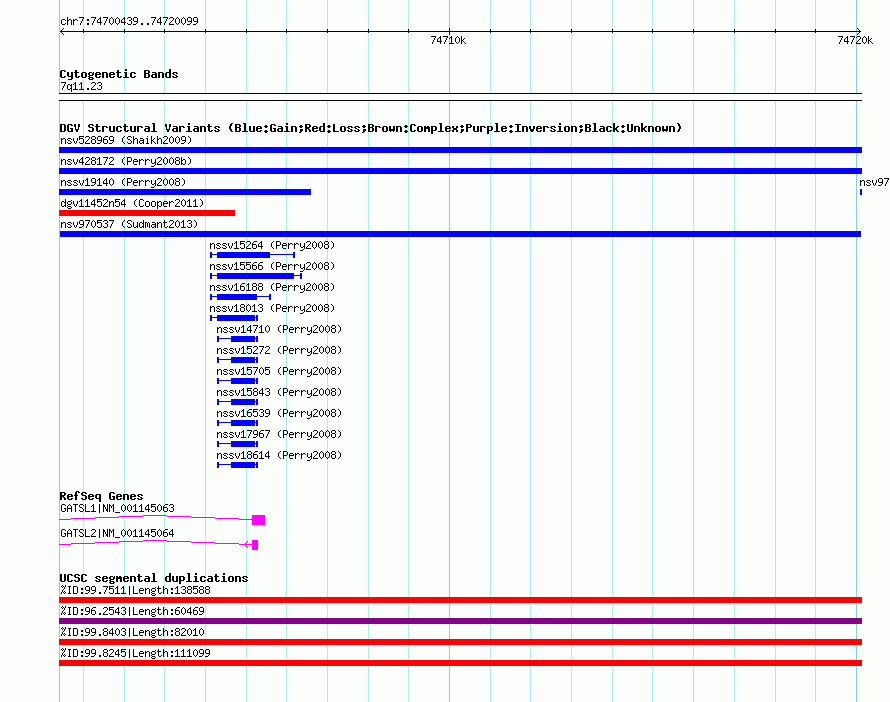Screen dimensions: 890x702
Task: Open nssv15272 (Perry2008) label
Action: coord(279,350)
